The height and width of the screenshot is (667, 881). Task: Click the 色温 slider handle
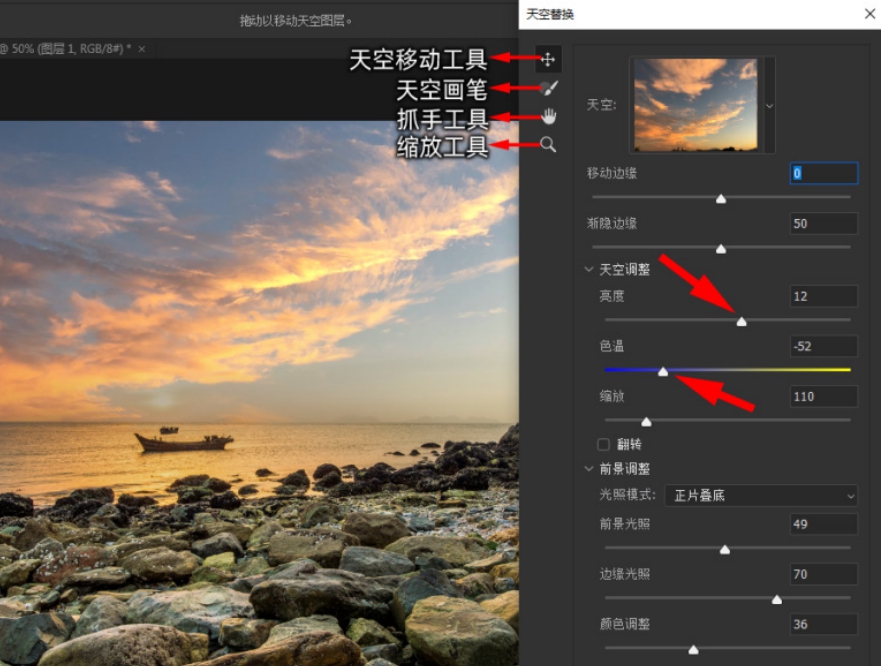click(663, 371)
